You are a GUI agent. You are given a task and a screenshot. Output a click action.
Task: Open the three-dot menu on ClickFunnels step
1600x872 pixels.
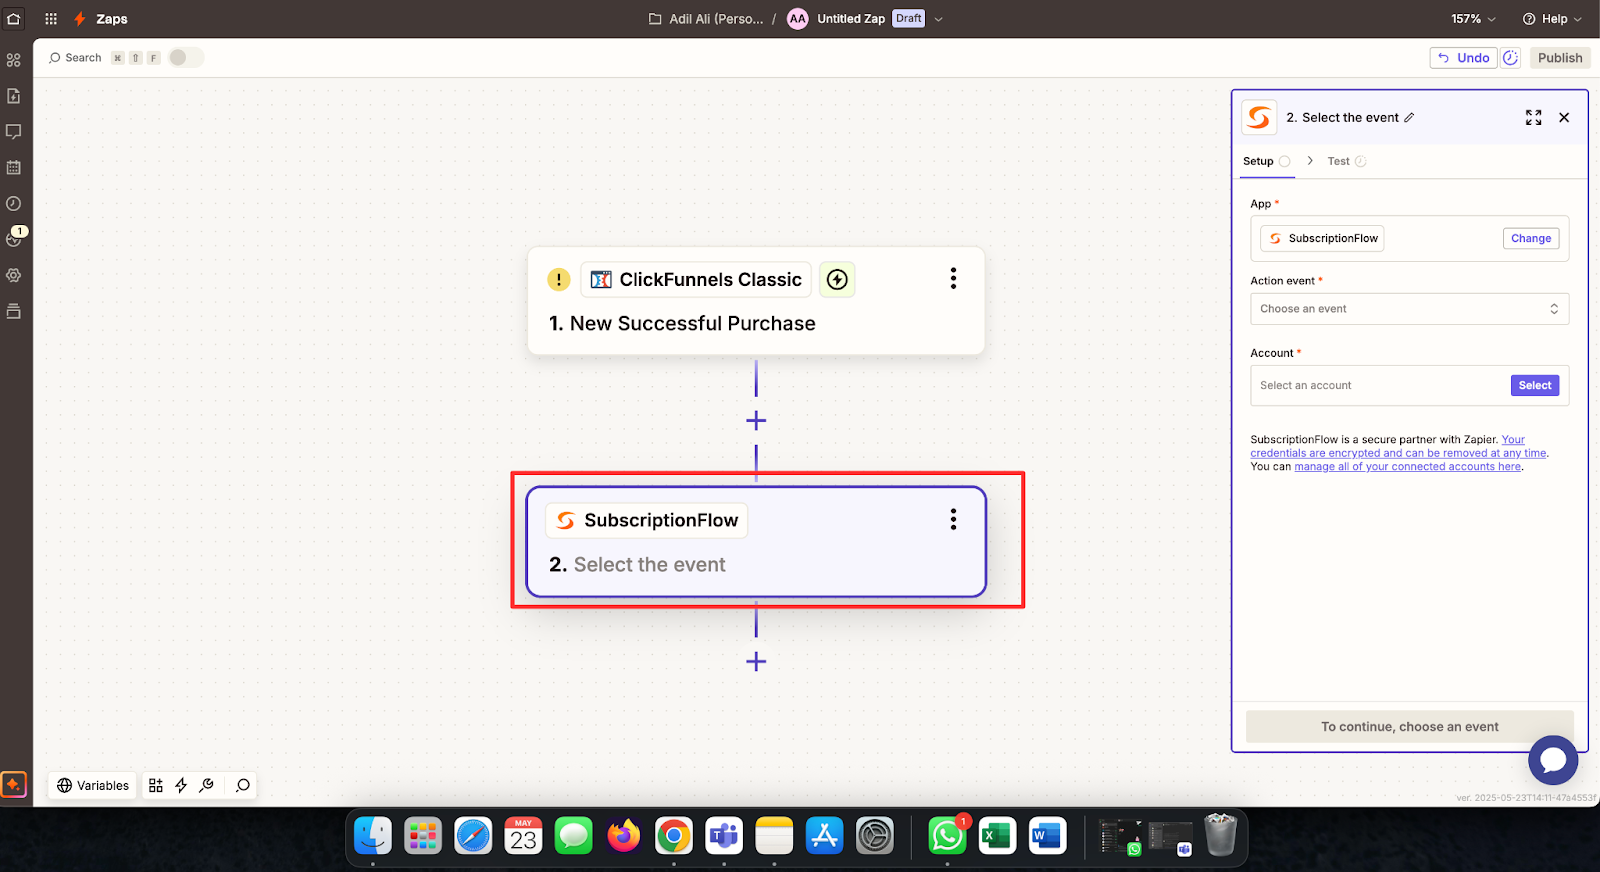(953, 278)
